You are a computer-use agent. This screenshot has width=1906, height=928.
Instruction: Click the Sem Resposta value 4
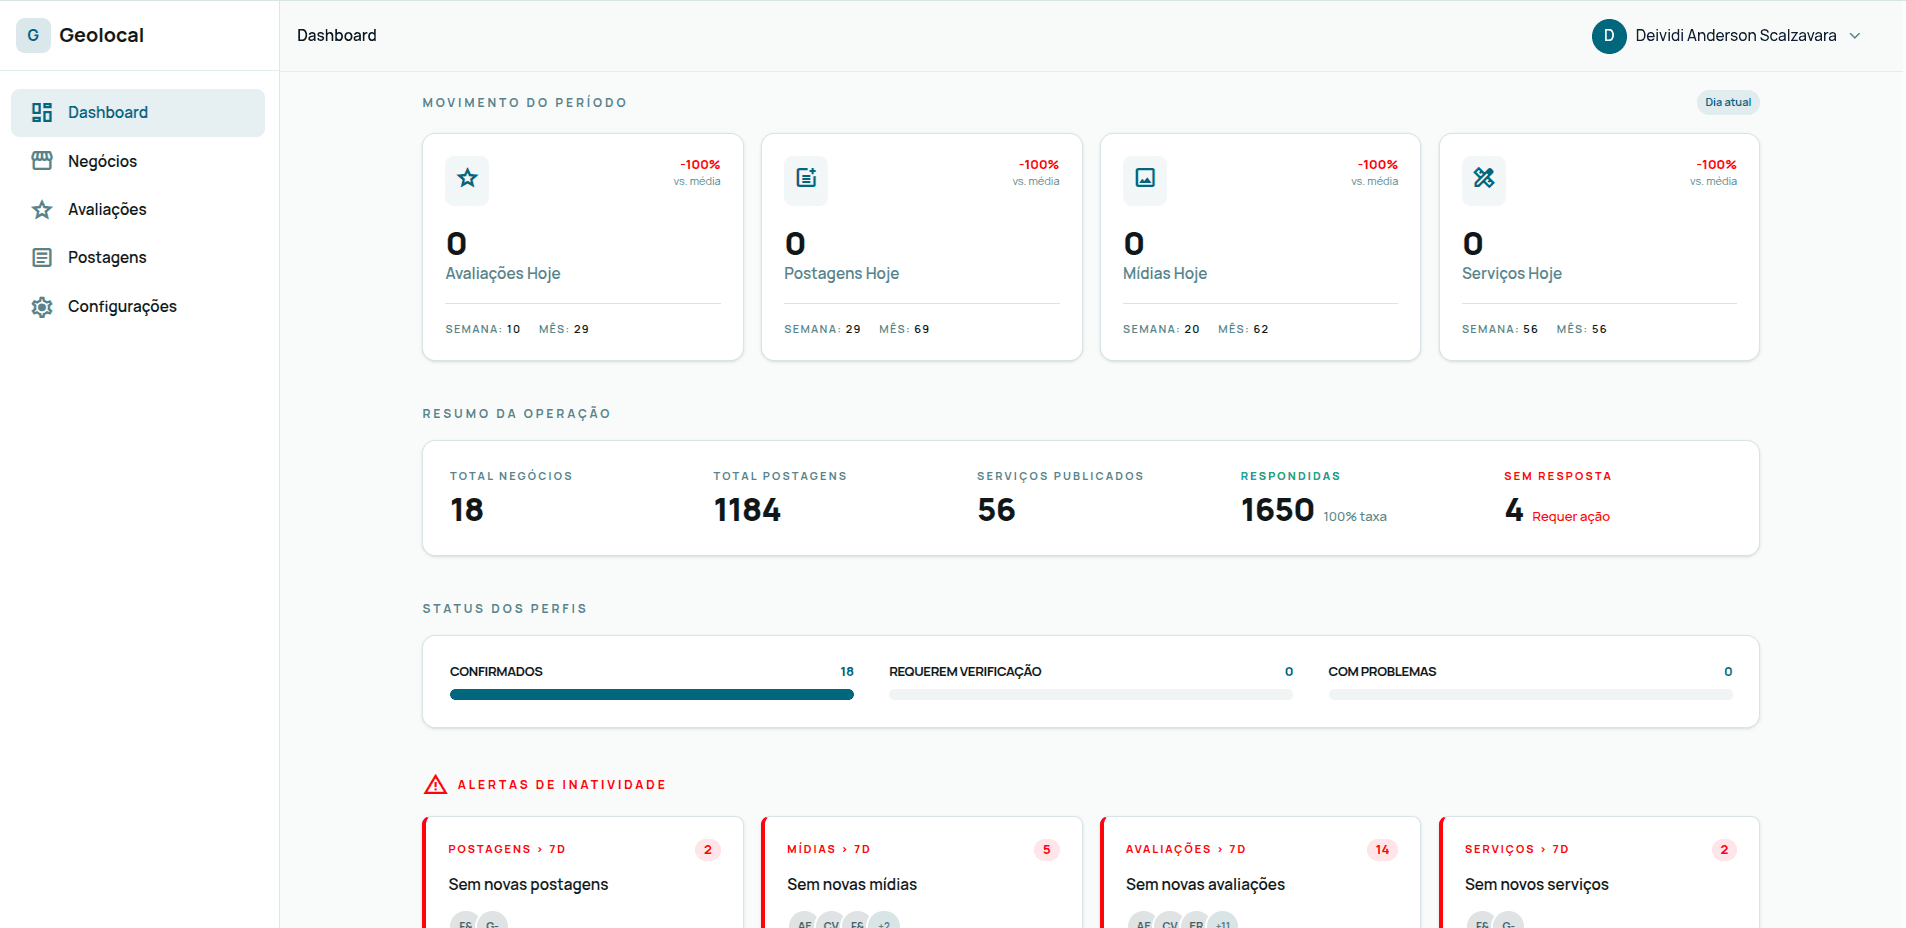1514,510
